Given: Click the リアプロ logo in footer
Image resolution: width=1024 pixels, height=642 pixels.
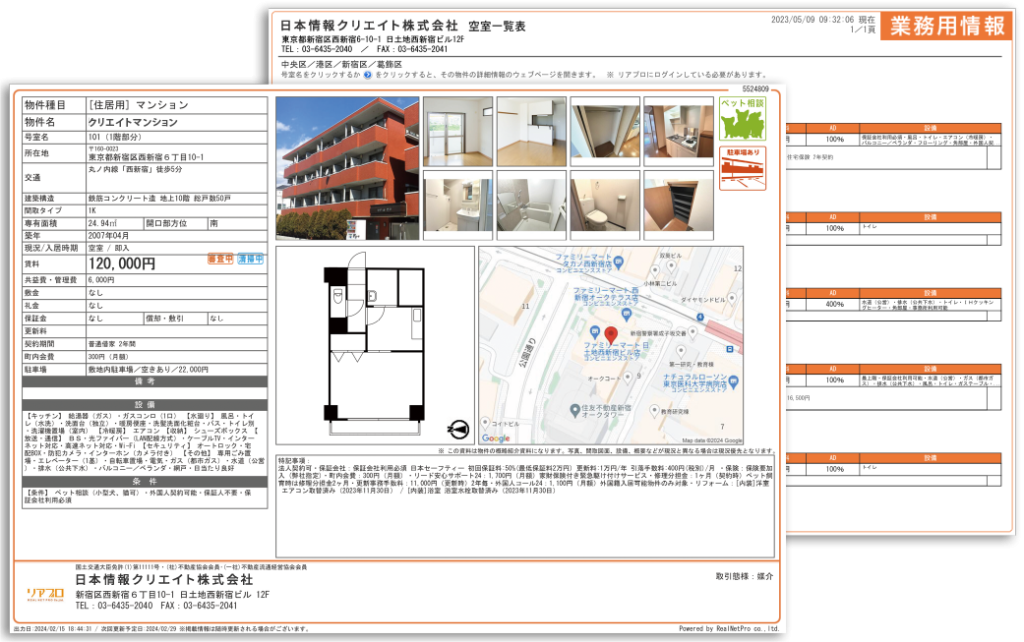Looking at the screenshot, I should (x=45, y=594).
